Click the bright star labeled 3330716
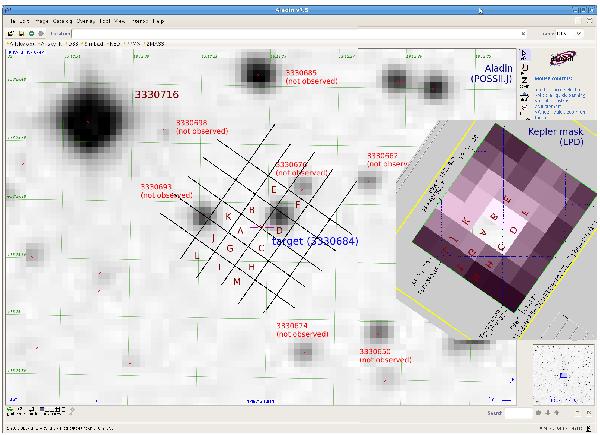Viewport: 600px width, 435px height. click(84, 116)
